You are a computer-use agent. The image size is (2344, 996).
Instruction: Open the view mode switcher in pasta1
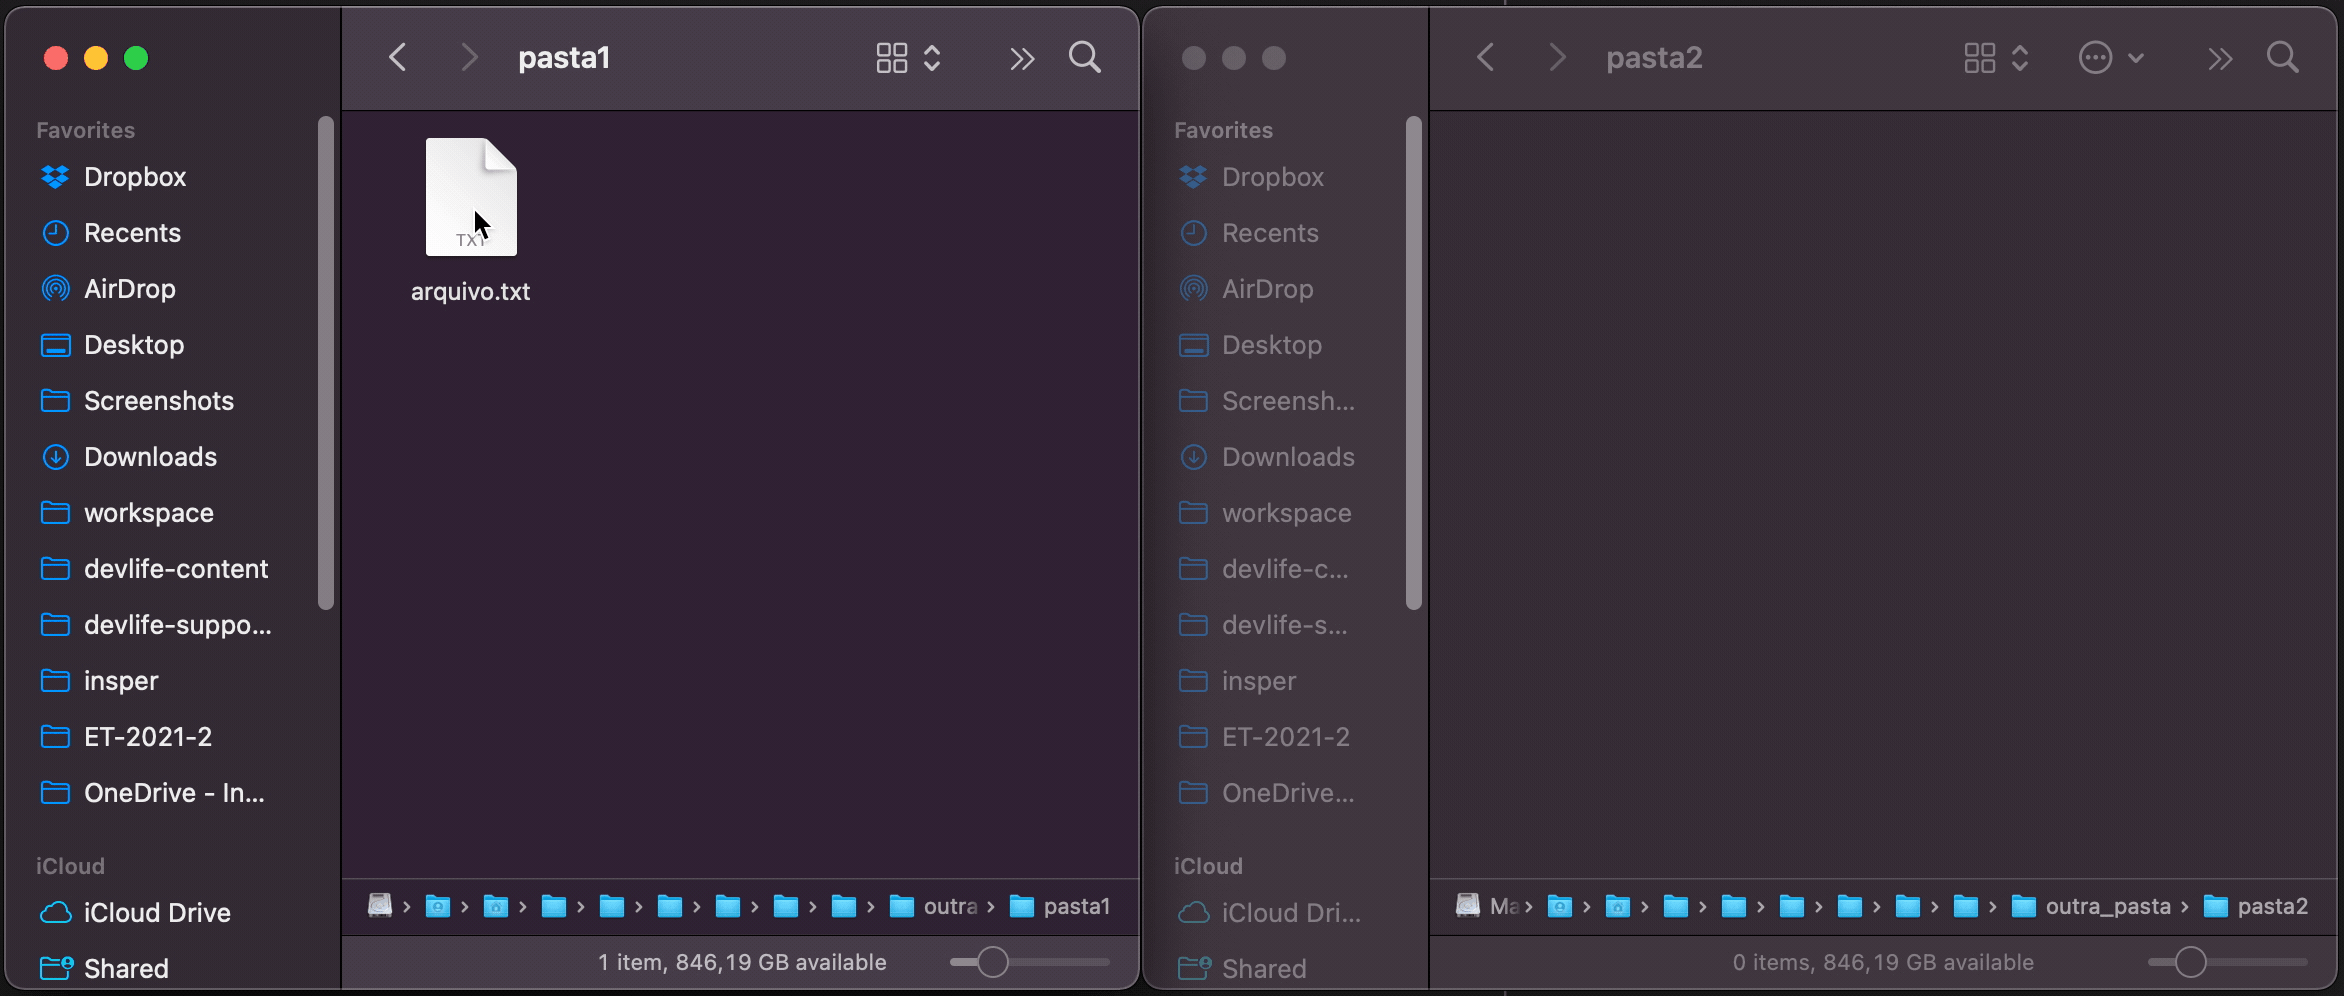pyautogui.click(x=907, y=58)
